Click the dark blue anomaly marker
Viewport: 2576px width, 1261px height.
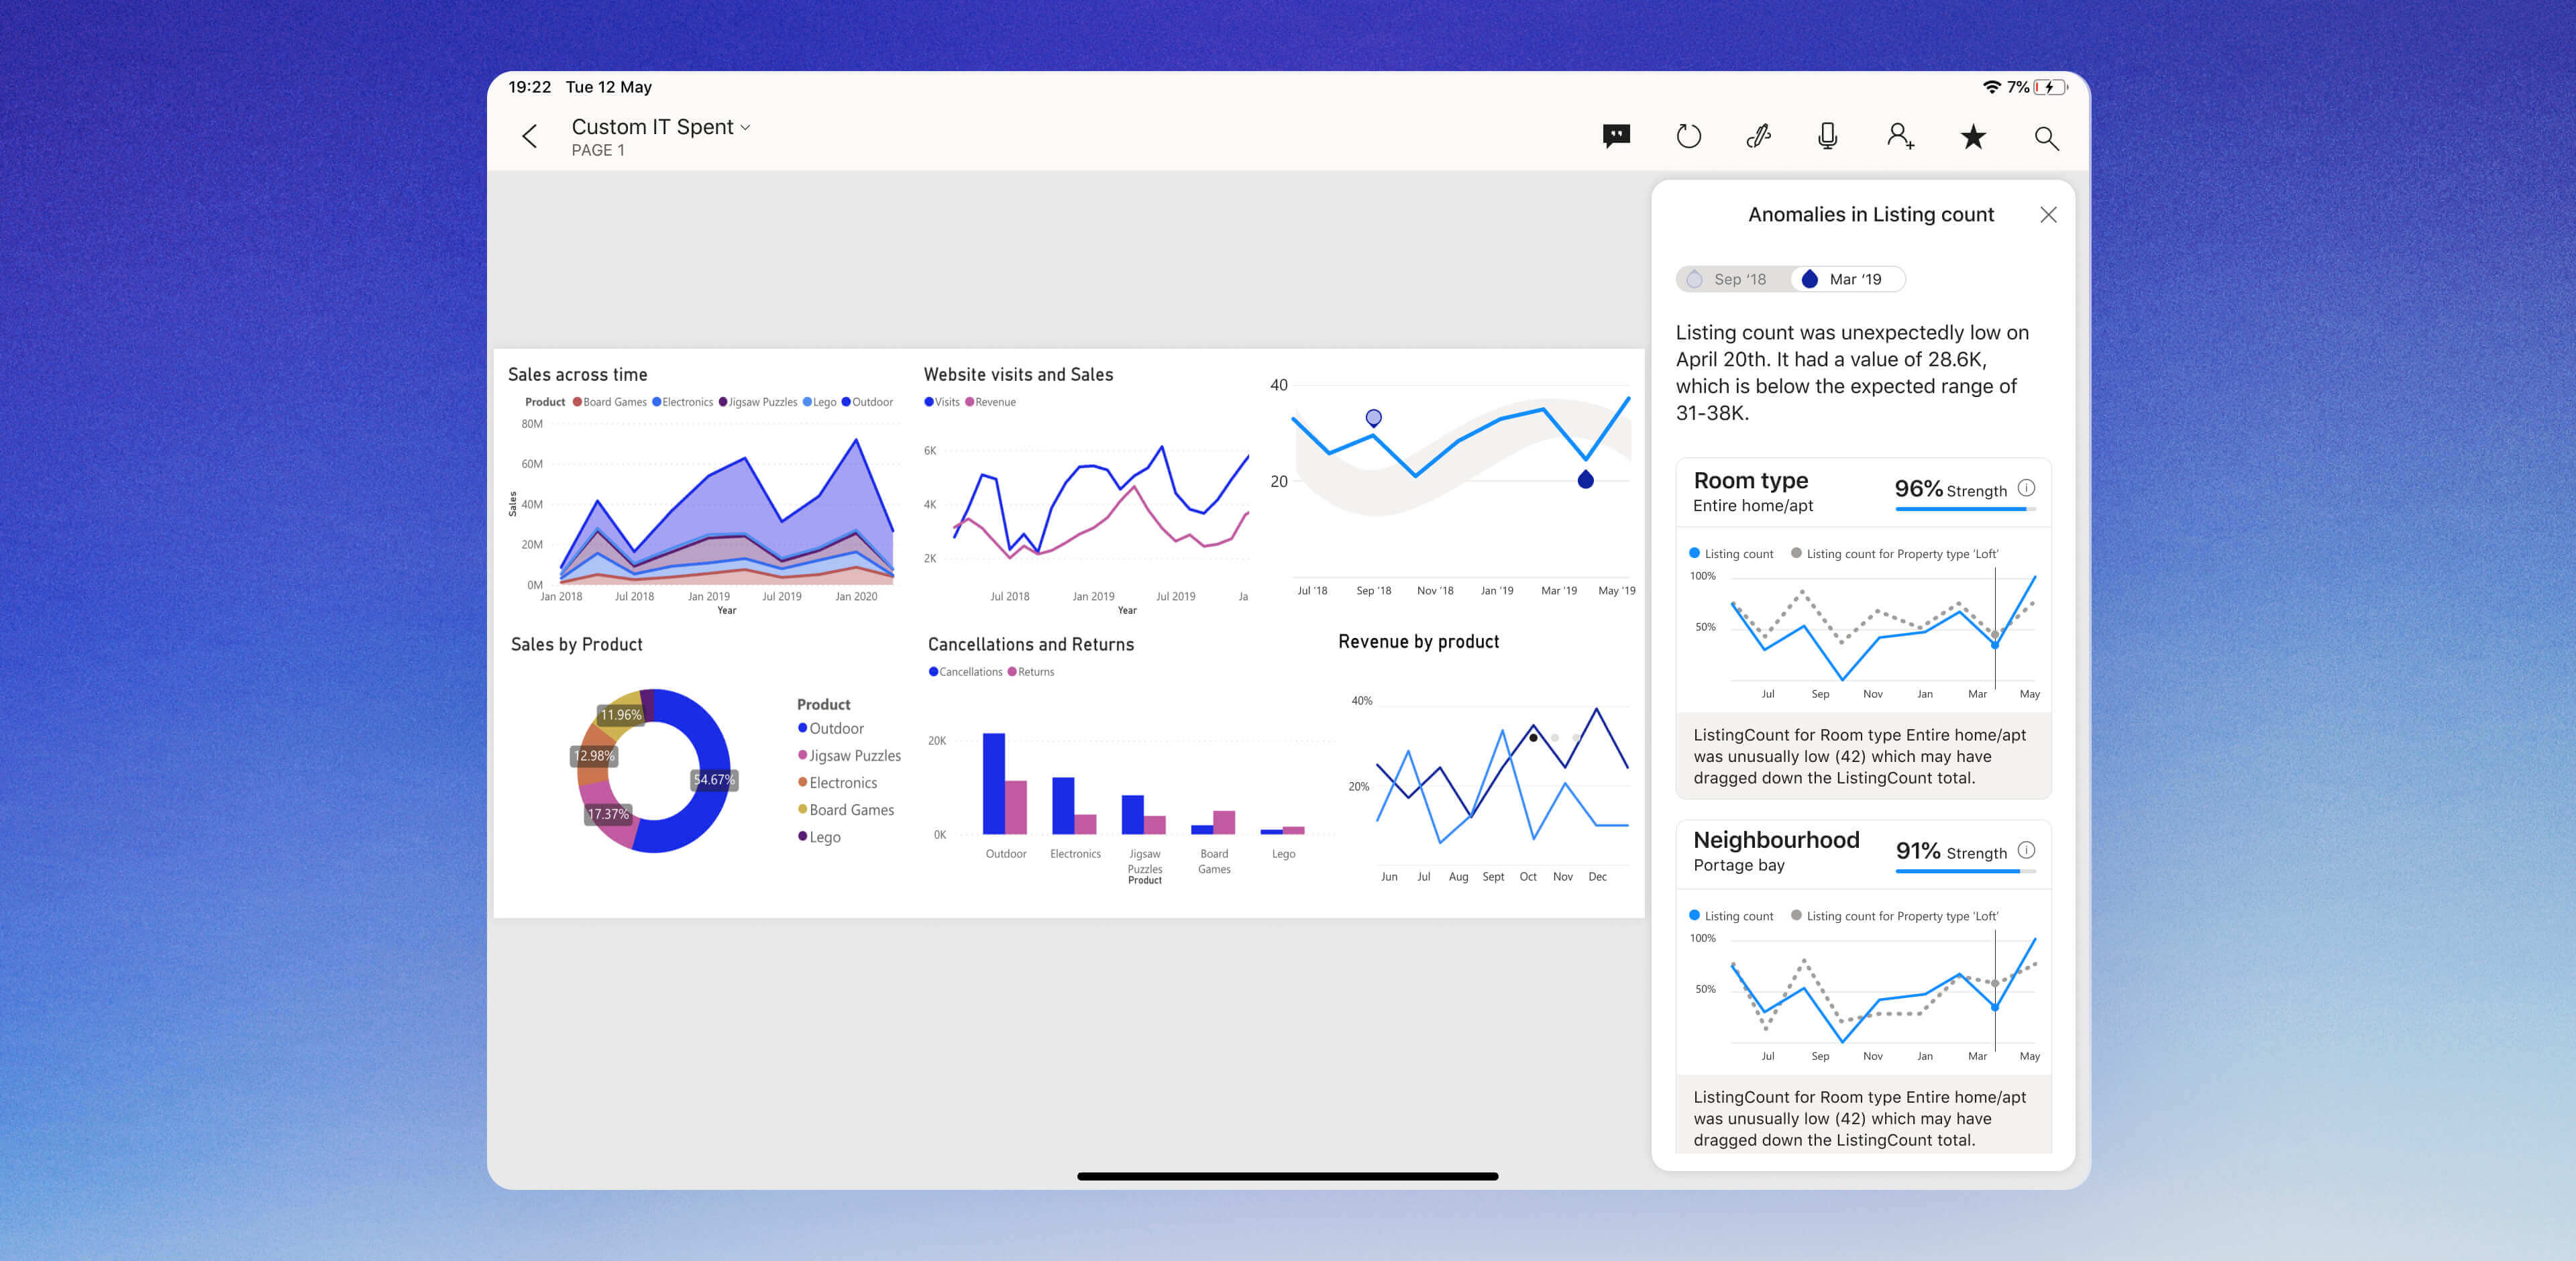[x=1585, y=480]
